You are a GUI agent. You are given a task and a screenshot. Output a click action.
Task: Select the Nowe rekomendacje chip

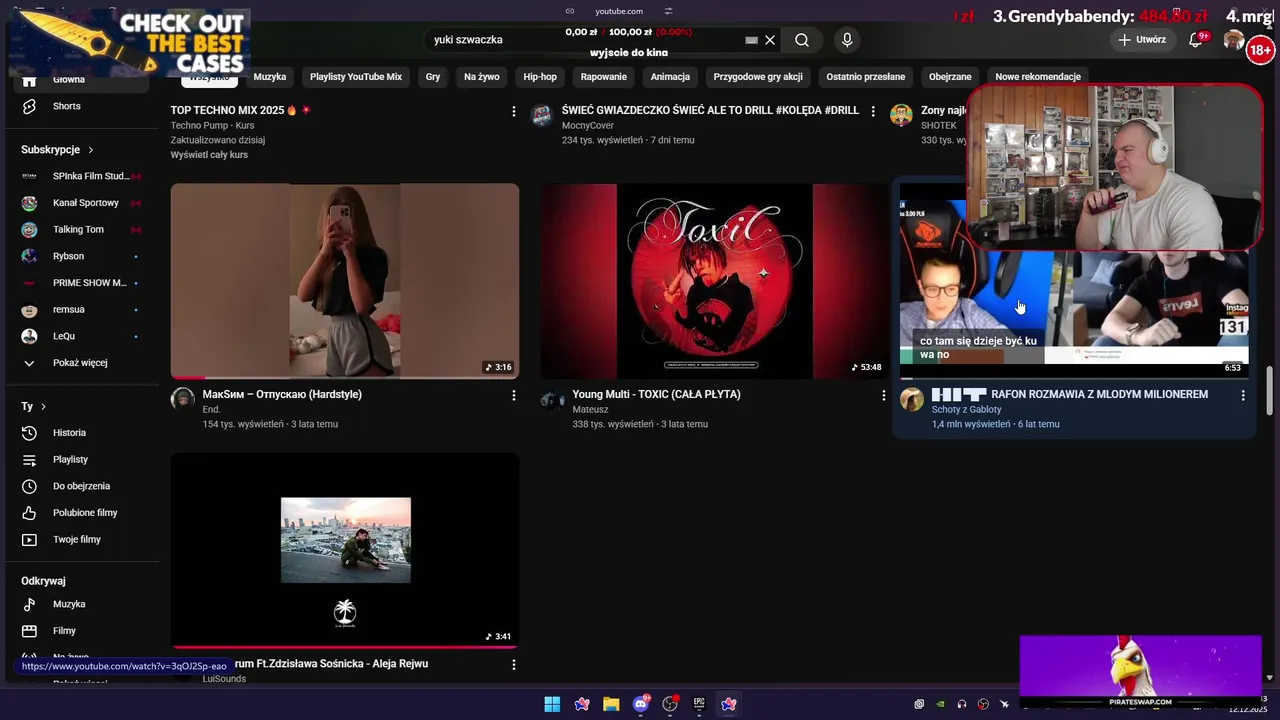click(1038, 77)
